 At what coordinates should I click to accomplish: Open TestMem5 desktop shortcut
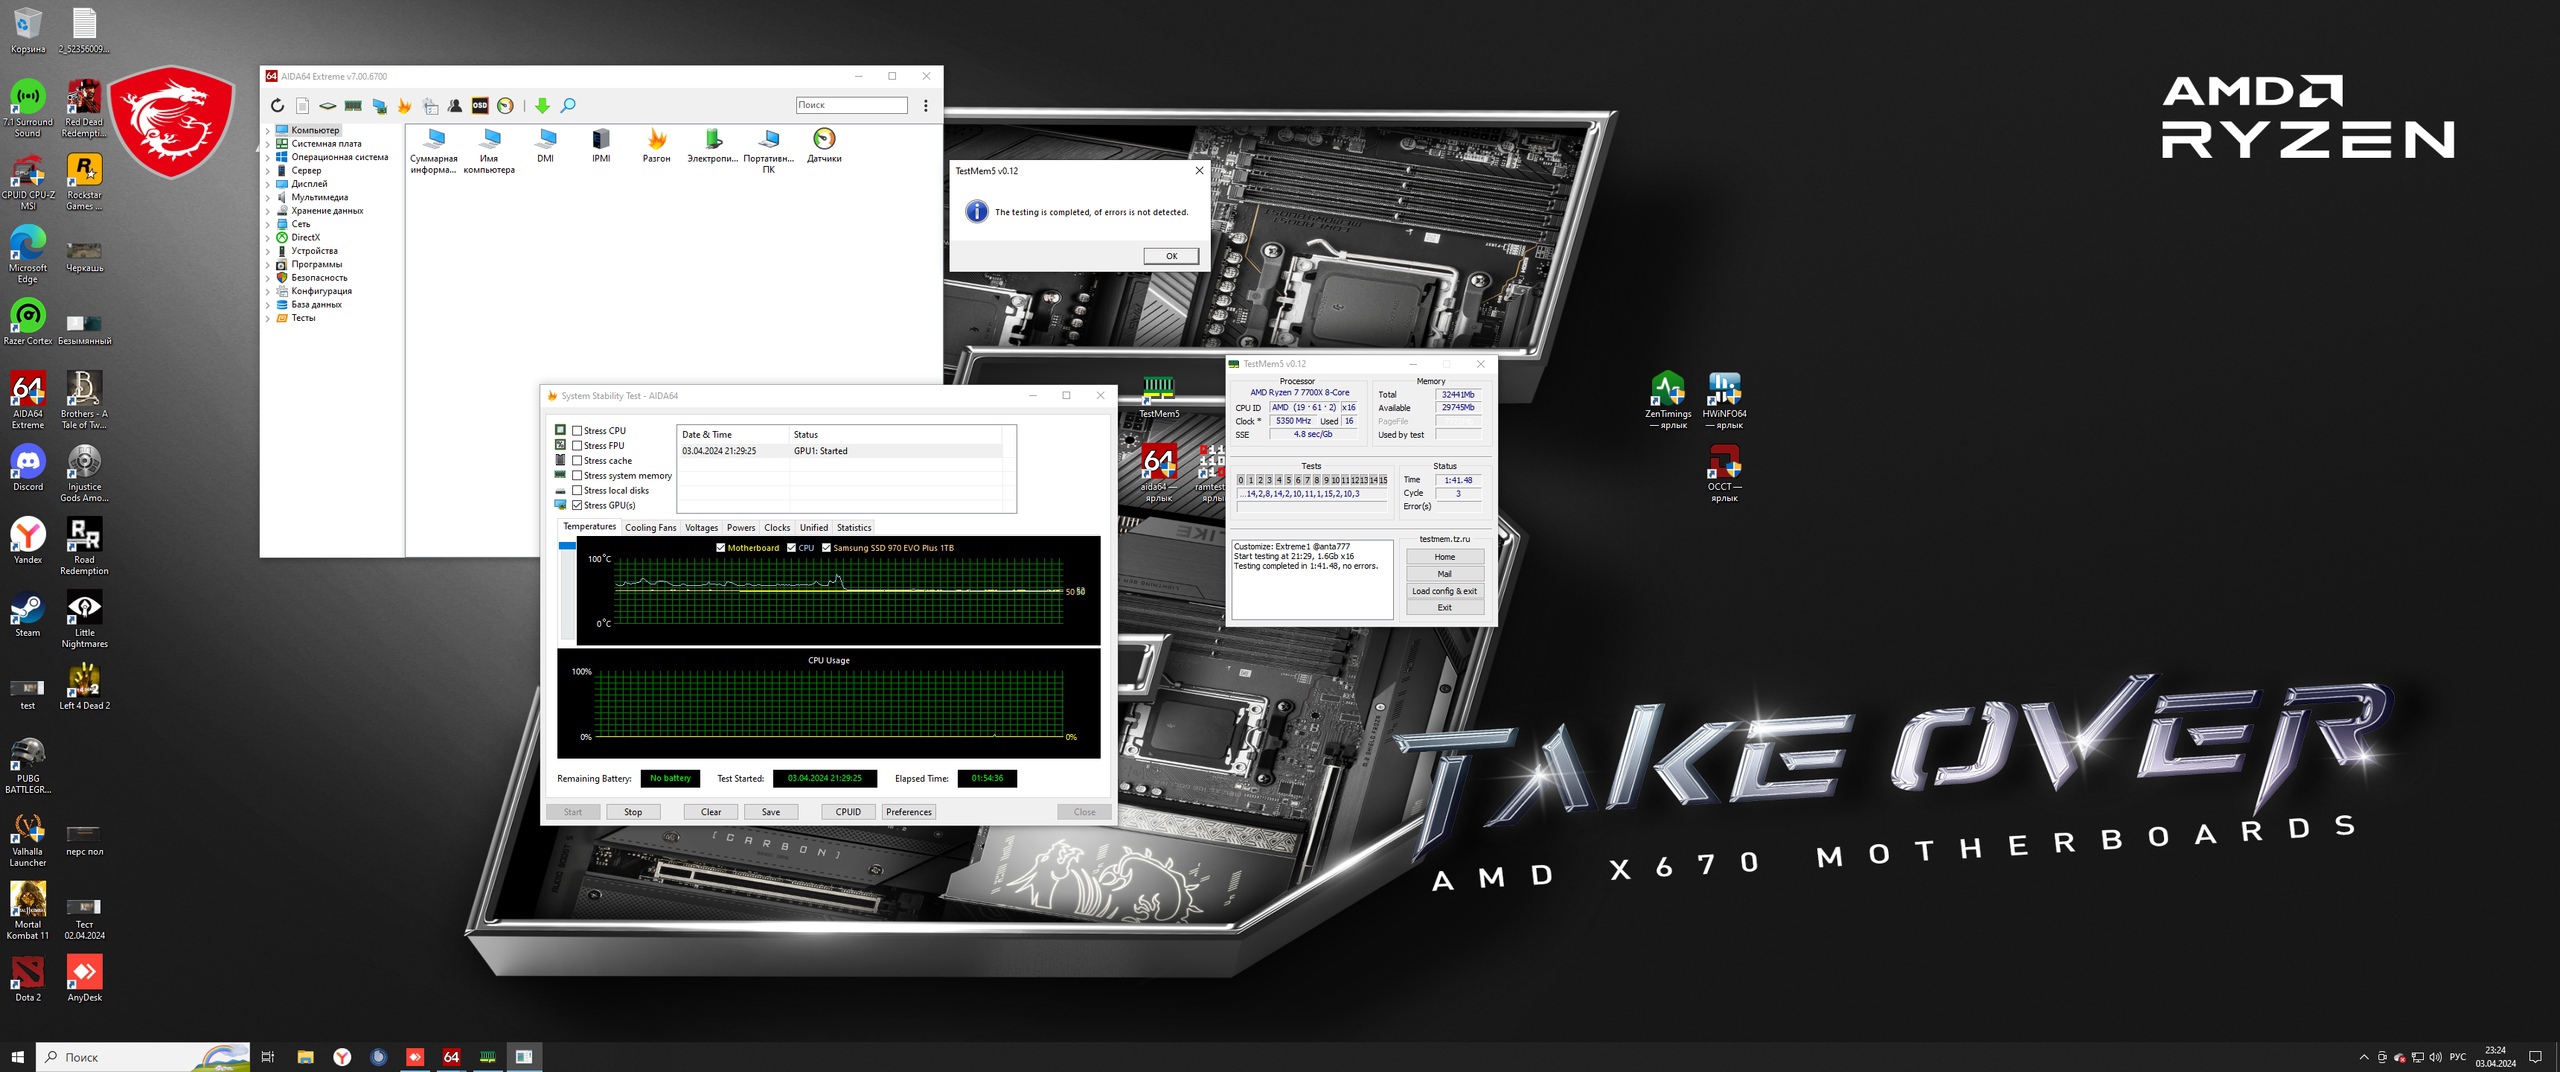point(1158,397)
